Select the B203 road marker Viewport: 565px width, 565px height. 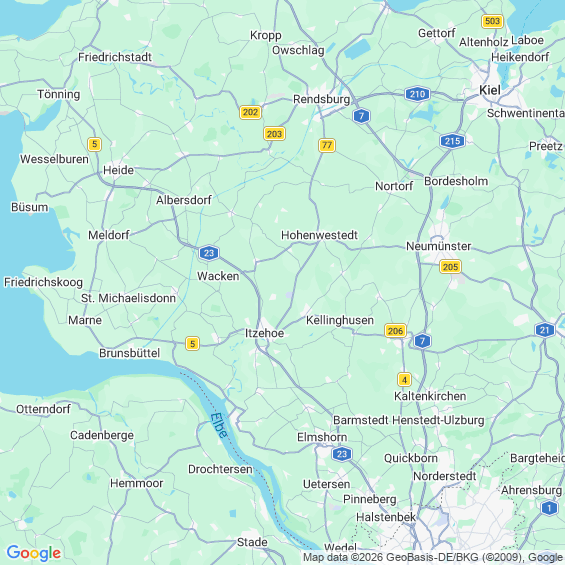(x=275, y=134)
